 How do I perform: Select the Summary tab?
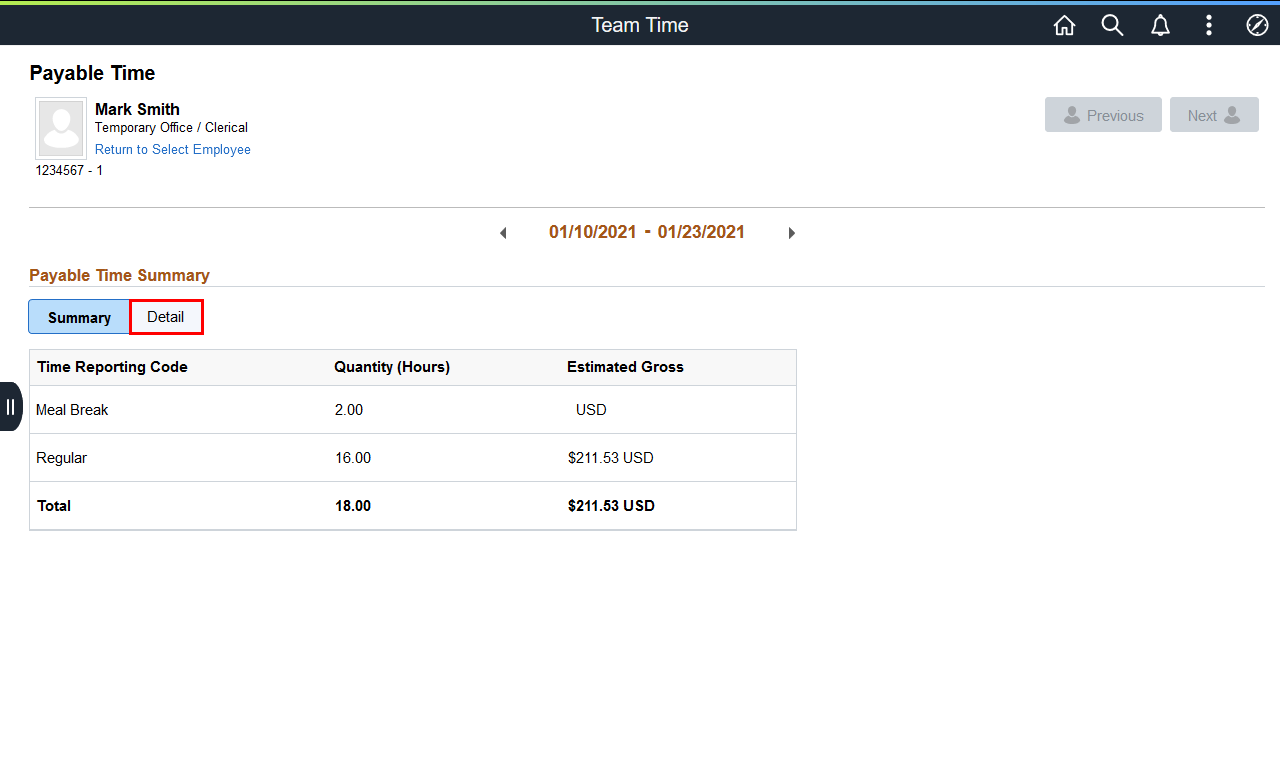click(79, 317)
